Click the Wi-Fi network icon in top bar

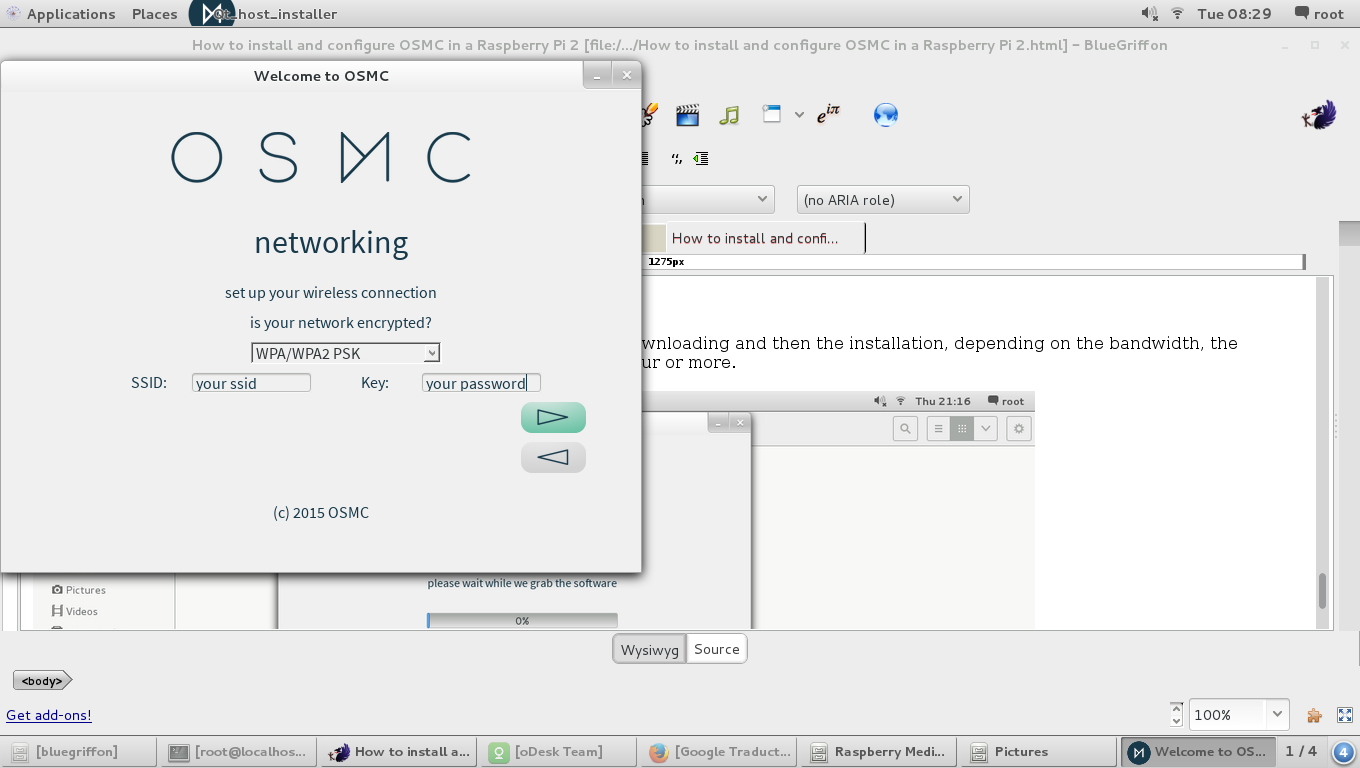coord(1178,14)
